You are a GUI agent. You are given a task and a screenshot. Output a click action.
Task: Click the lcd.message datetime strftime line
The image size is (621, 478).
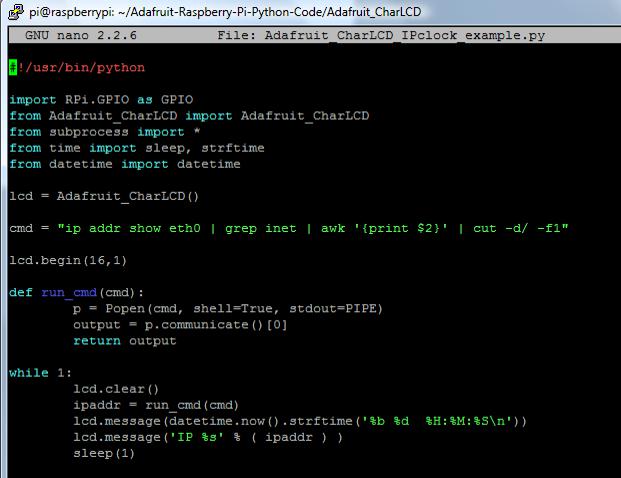coord(300,421)
